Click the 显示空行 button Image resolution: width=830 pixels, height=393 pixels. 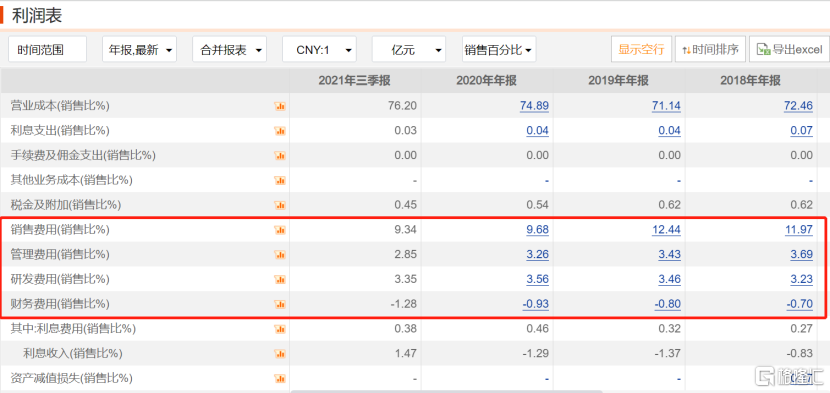pyautogui.click(x=641, y=49)
